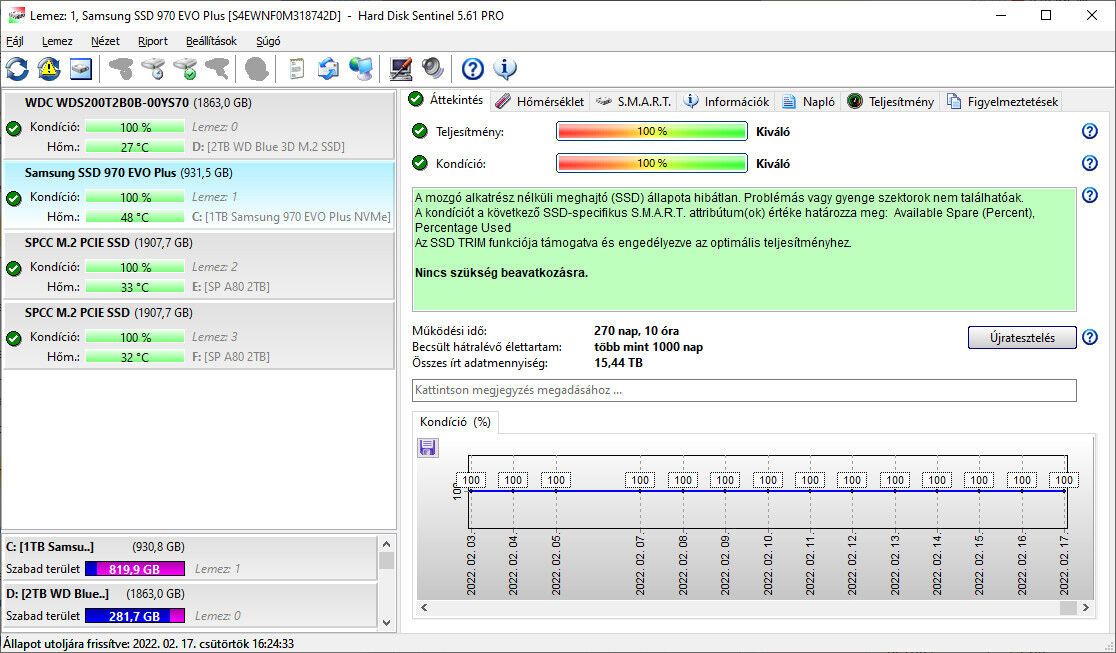Open the Nézet menu
The height and width of the screenshot is (653, 1116).
(x=105, y=41)
